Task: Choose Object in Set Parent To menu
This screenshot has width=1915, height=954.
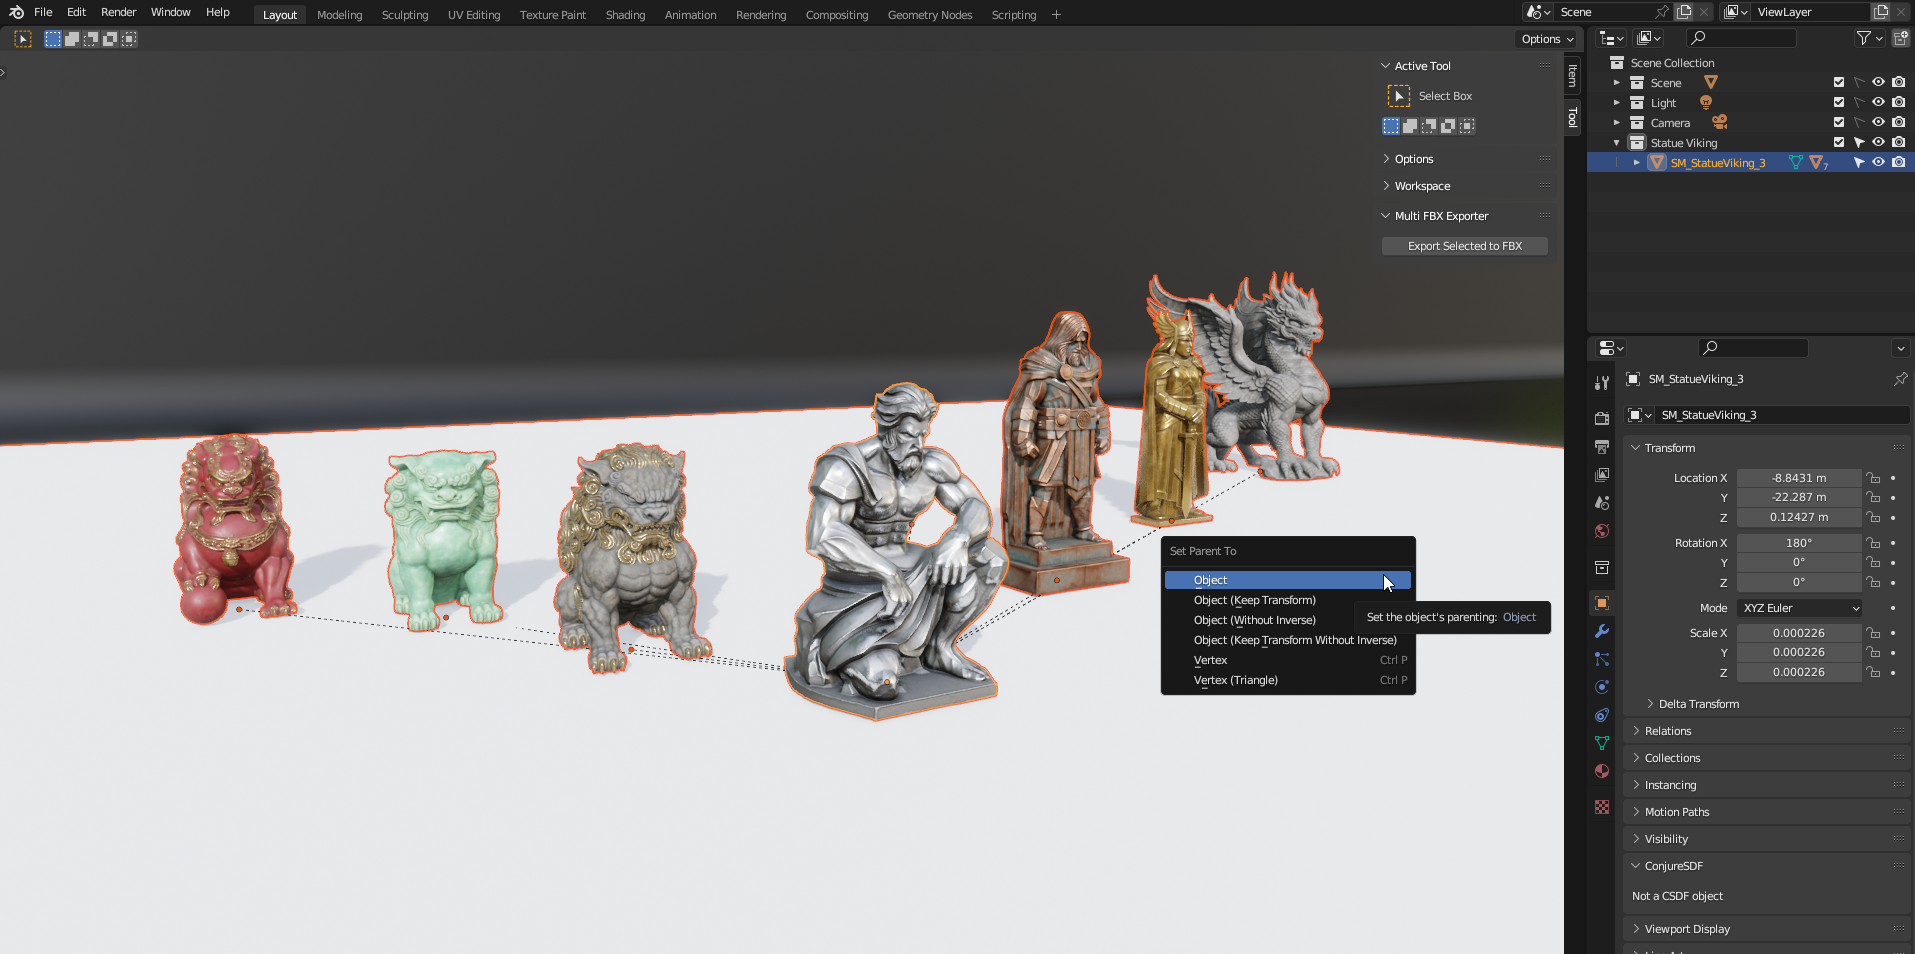Action: click(1288, 580)
